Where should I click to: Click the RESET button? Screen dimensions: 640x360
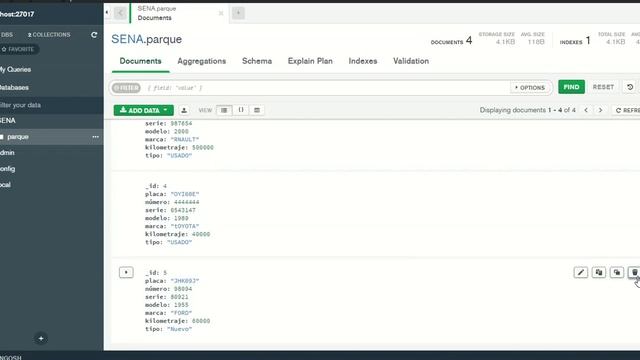click(603, 87)
